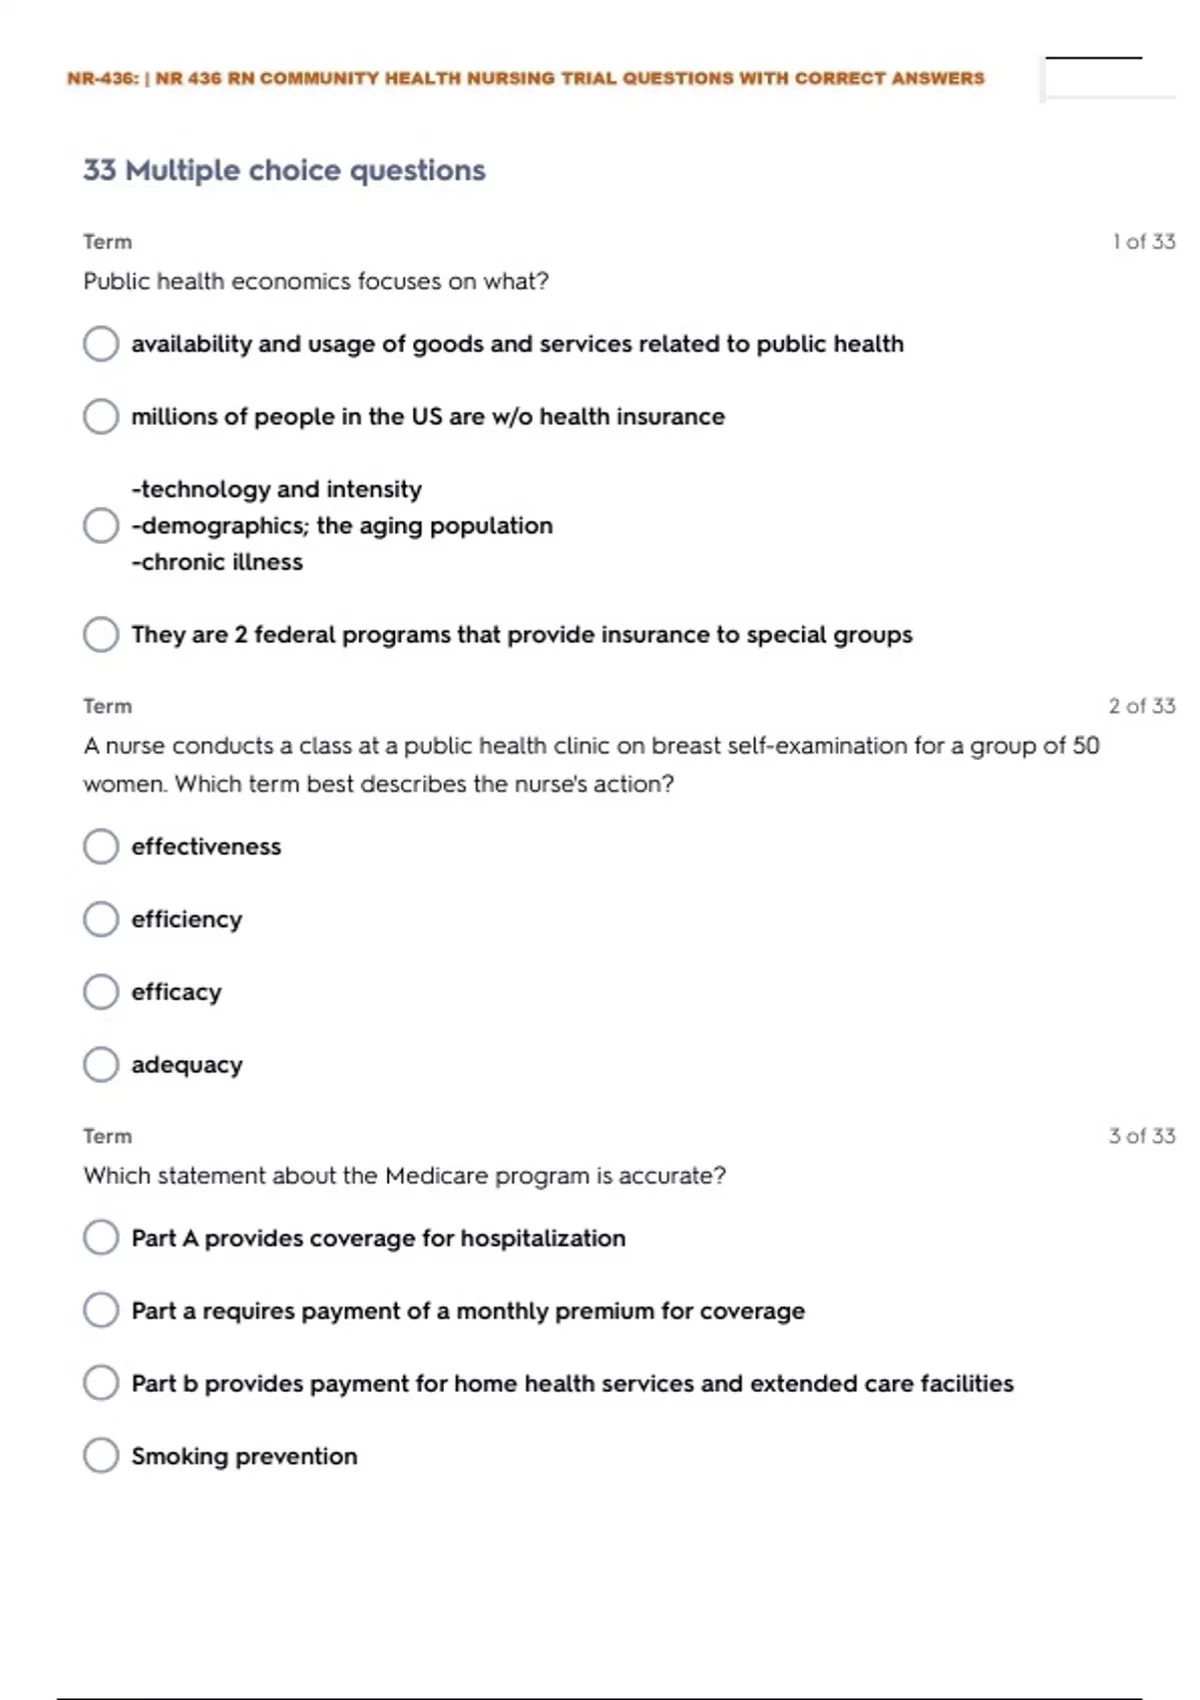This screenshot has height=1700, width=1200.
Task: Pick 'efficacy' as the answer
Action: click(101, 992)
